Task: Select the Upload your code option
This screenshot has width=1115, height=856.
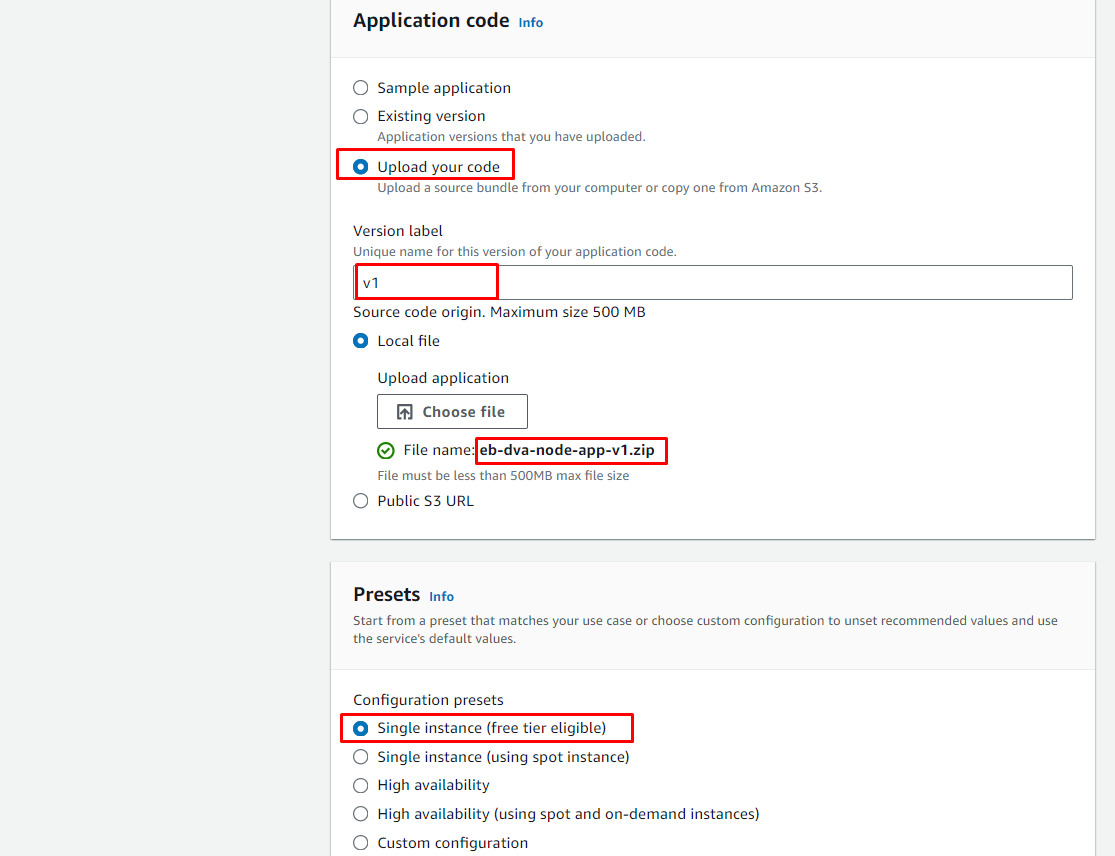Action: coord(361,167)
